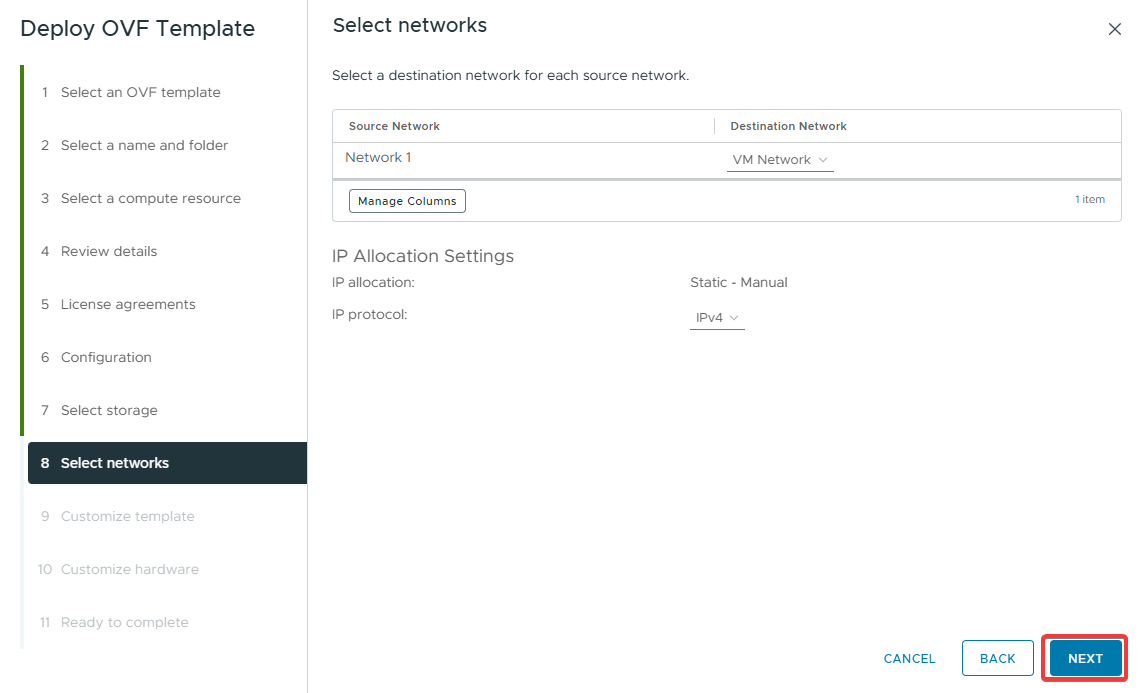Open step 2 Select a name and folder
Screen dimensions: 1142x693
144,145
